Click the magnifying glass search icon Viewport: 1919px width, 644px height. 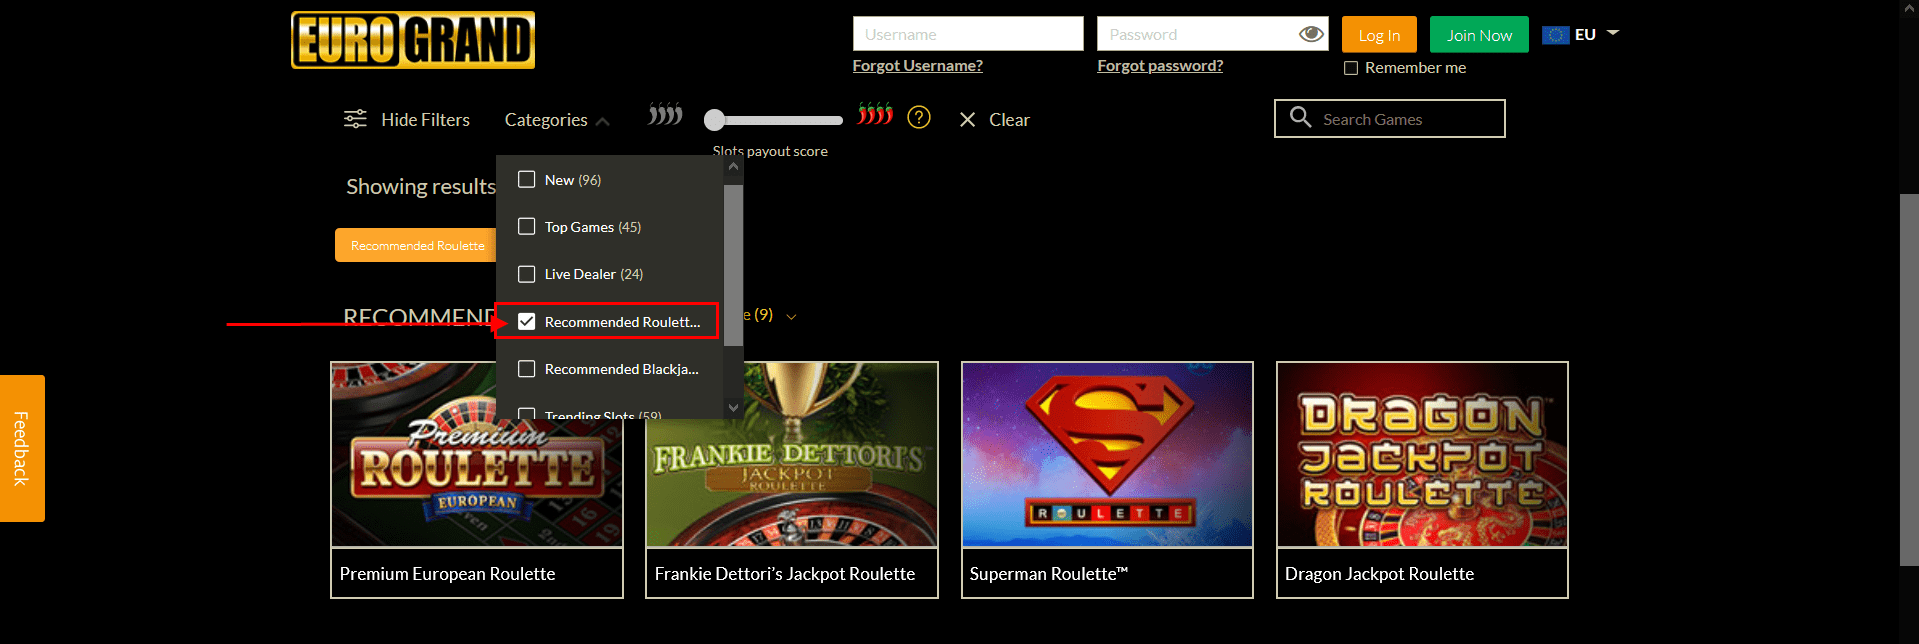pos(1300,117)
